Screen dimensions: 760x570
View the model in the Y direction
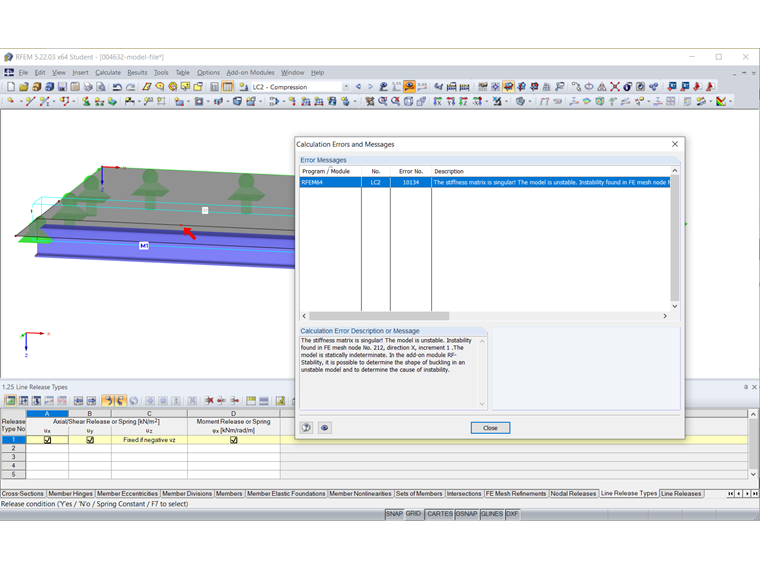tap(450, 101)
